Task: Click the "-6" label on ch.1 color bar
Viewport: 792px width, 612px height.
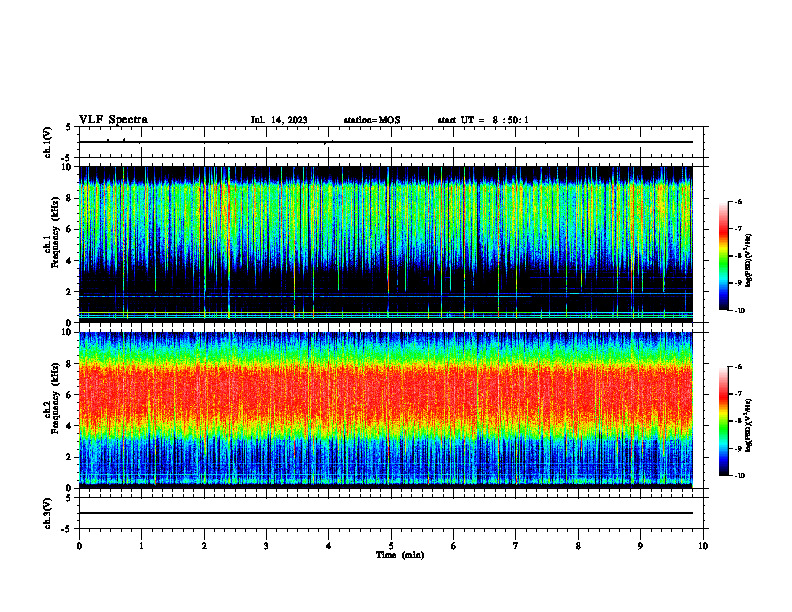Action: point(738,201)
